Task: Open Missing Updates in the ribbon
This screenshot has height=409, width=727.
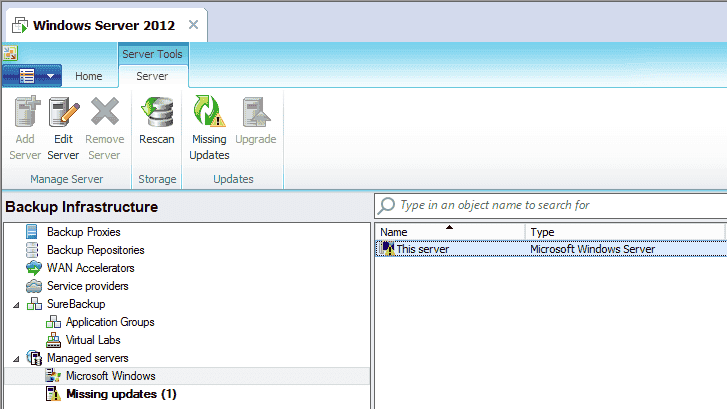Action: (x=209, y=128)
